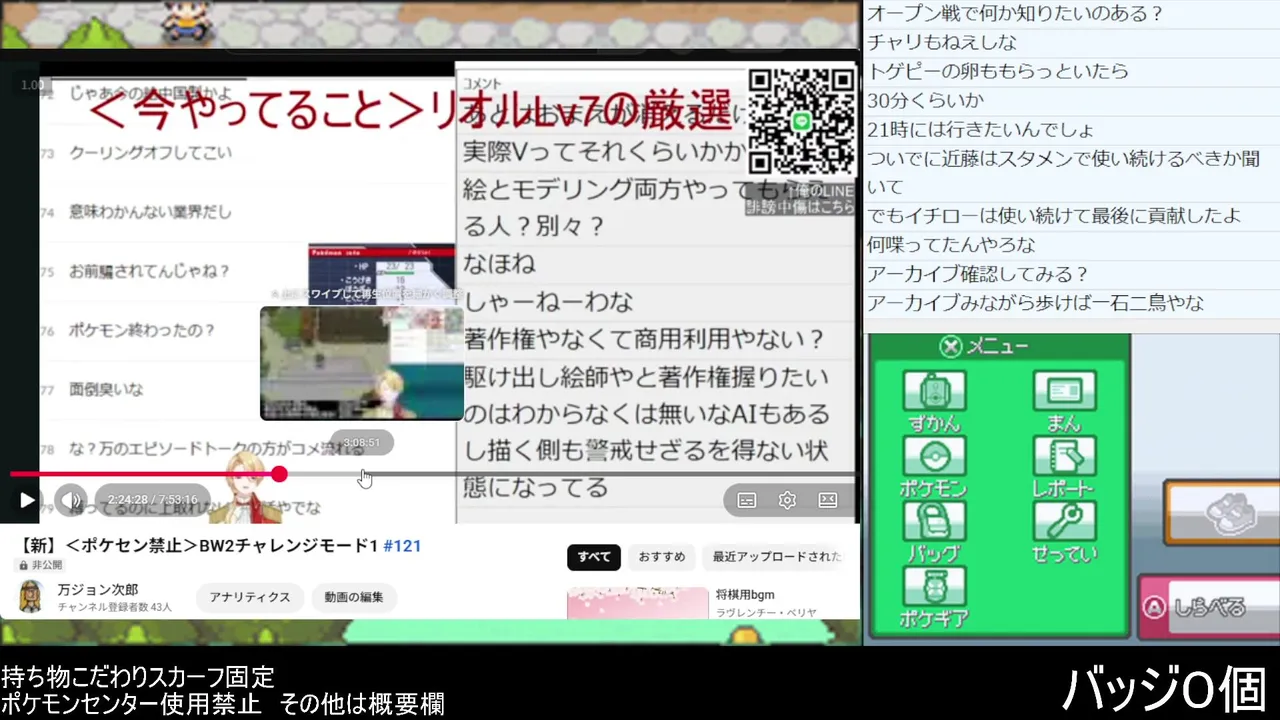This screenshot has height=720, width=1280.
Task: Open the ポケモン party menu icon
Action: point(934,467)
